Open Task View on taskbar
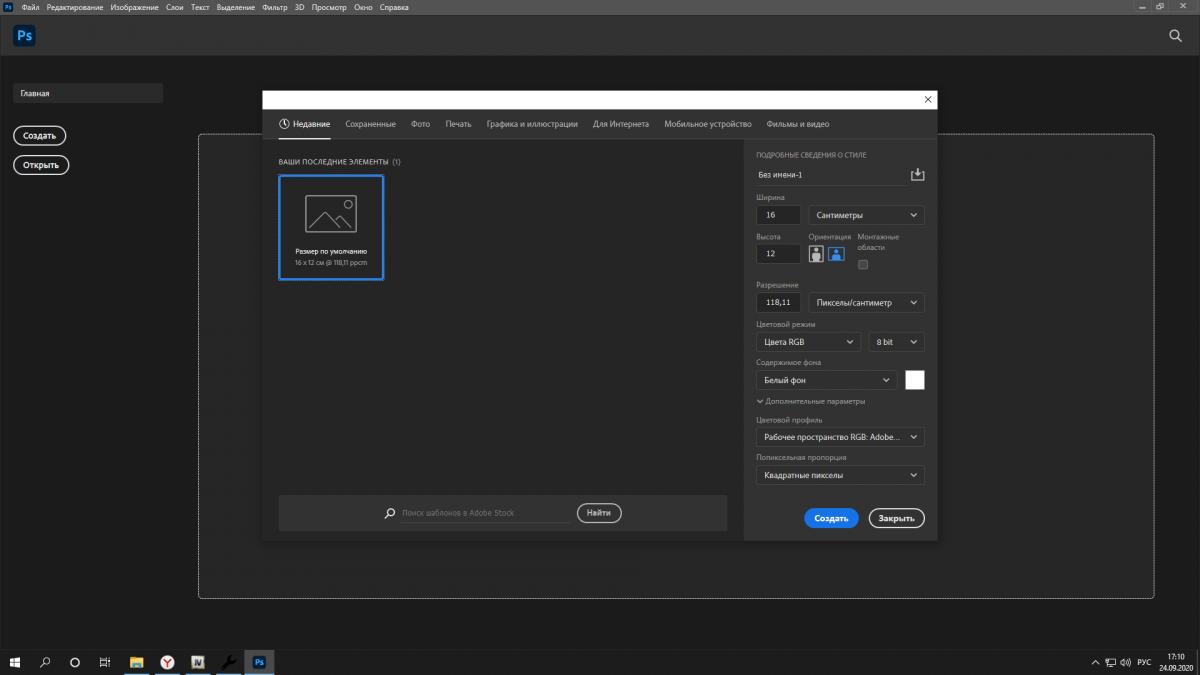This screenshot has width=1200, height=675. pyautogui.click(x=105, y=662)
